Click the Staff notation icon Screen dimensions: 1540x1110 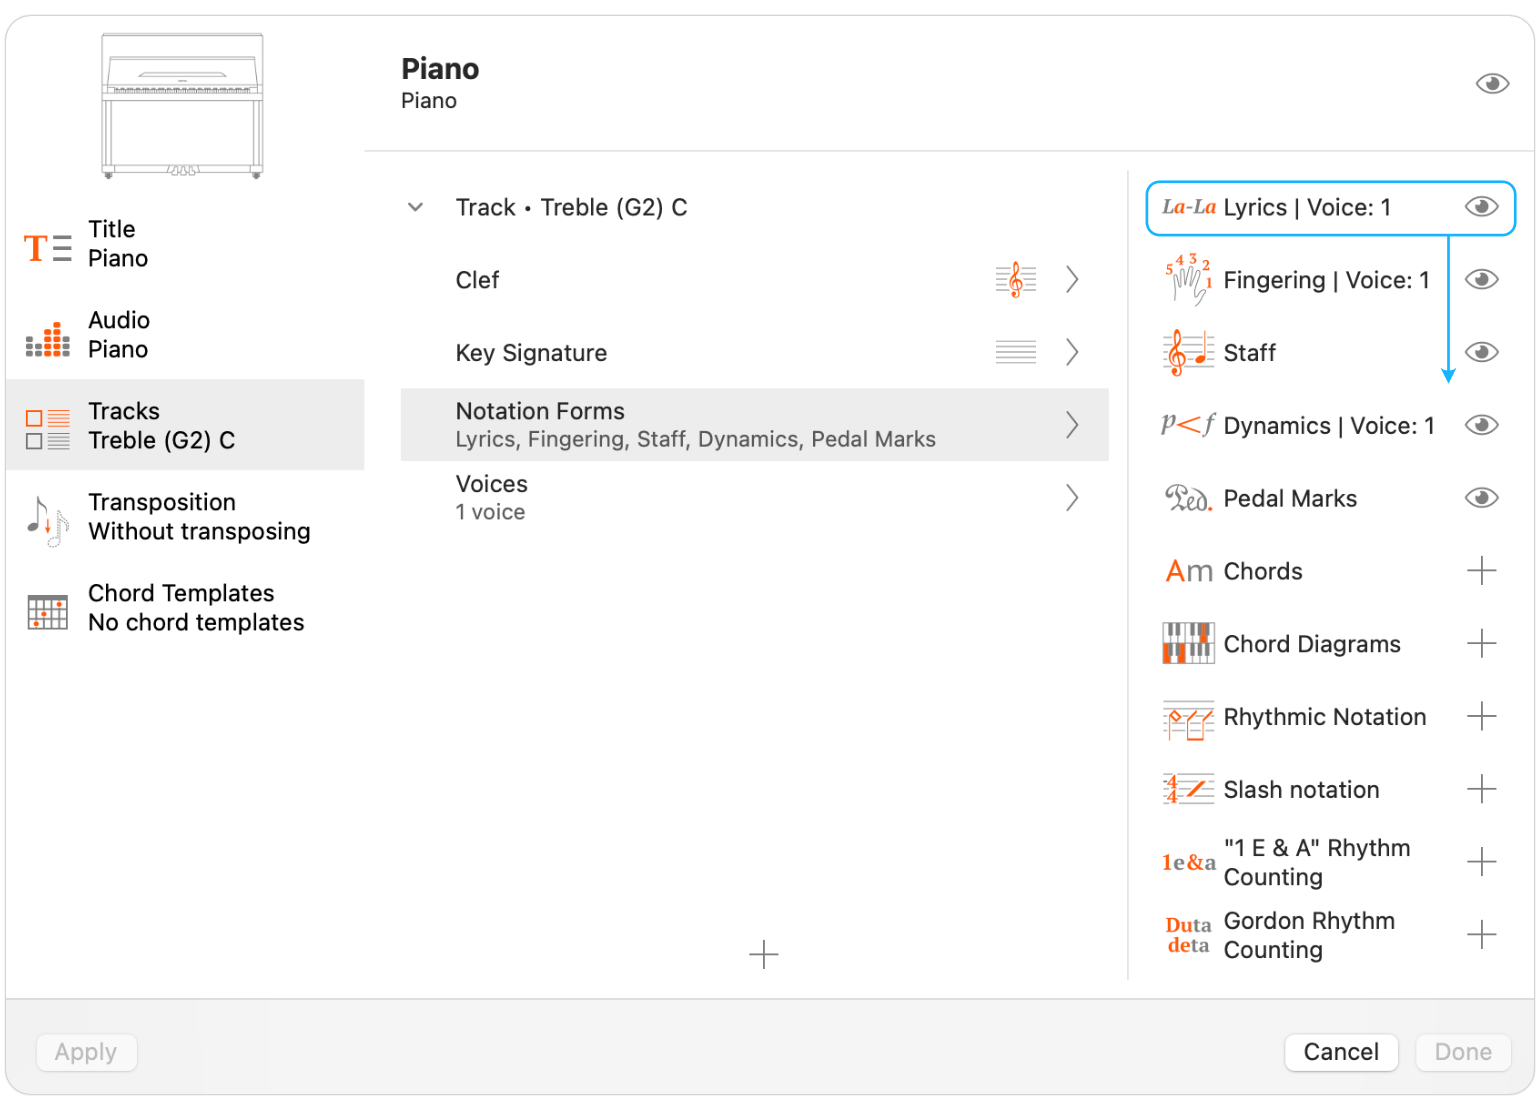[1188, 352]
